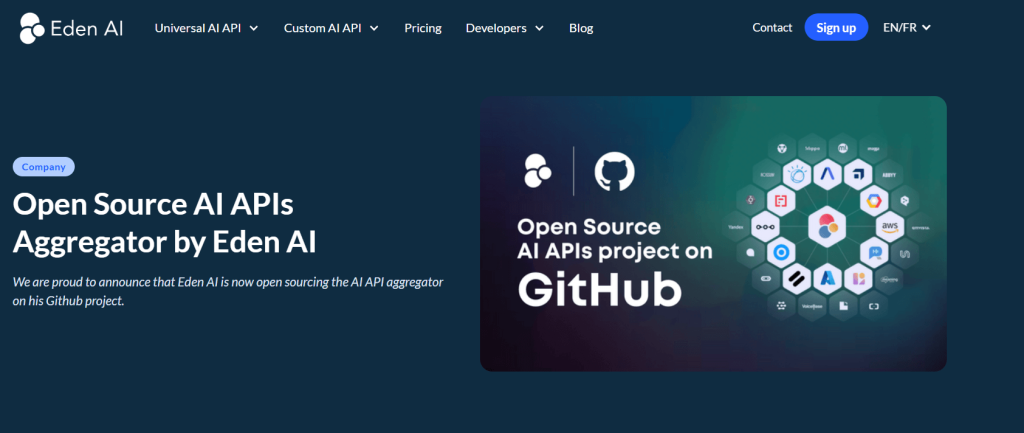
Task: Expand the chevron beside Custom AI API
Action: click(x=374, y=28)
